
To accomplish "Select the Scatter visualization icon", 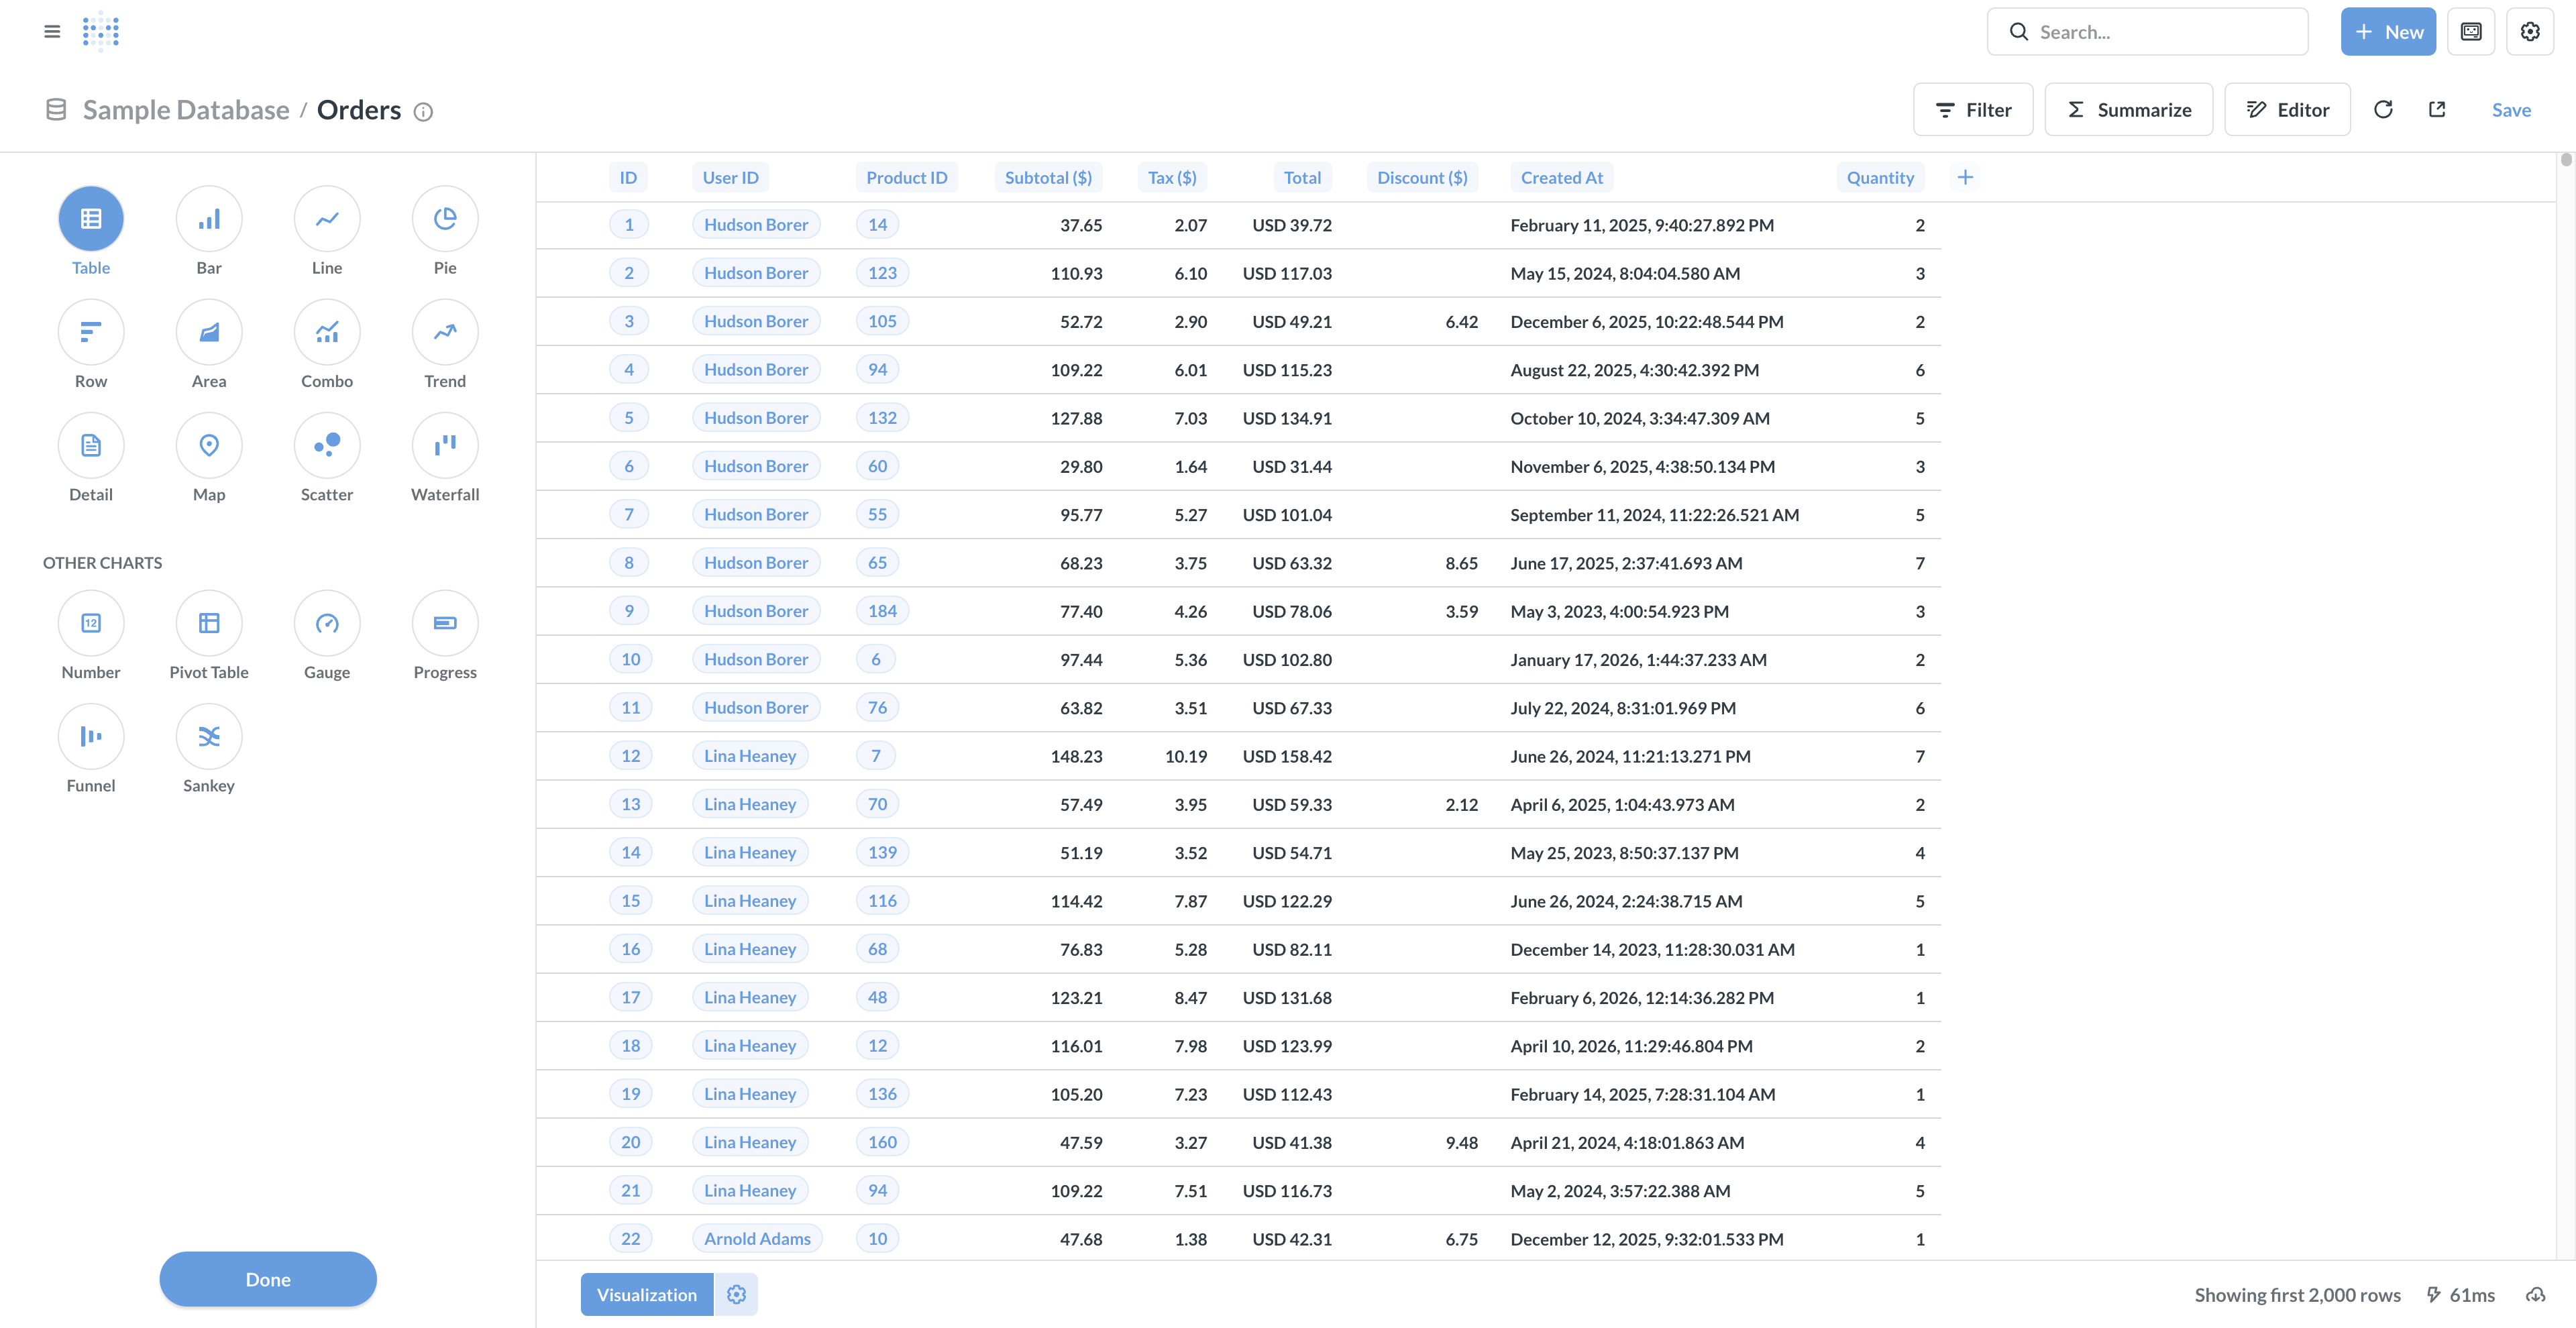I will click(327, 446).
